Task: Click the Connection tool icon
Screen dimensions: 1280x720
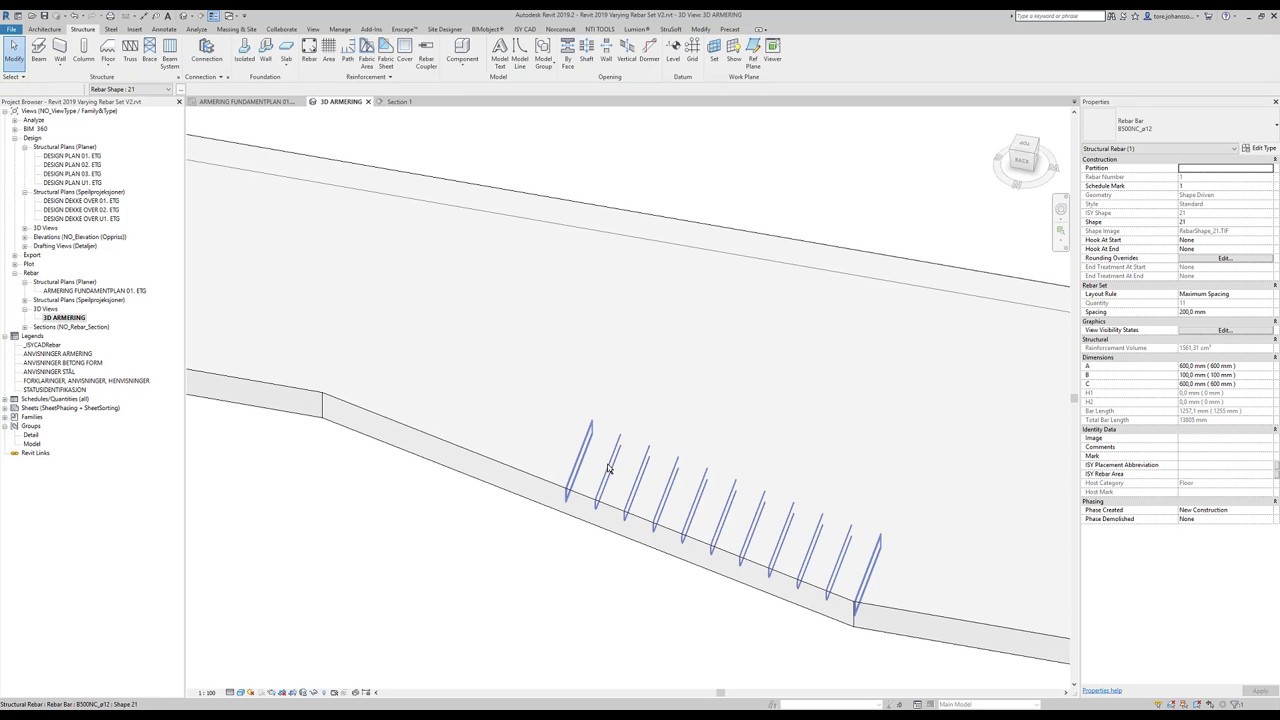Action: pos(207,51)
